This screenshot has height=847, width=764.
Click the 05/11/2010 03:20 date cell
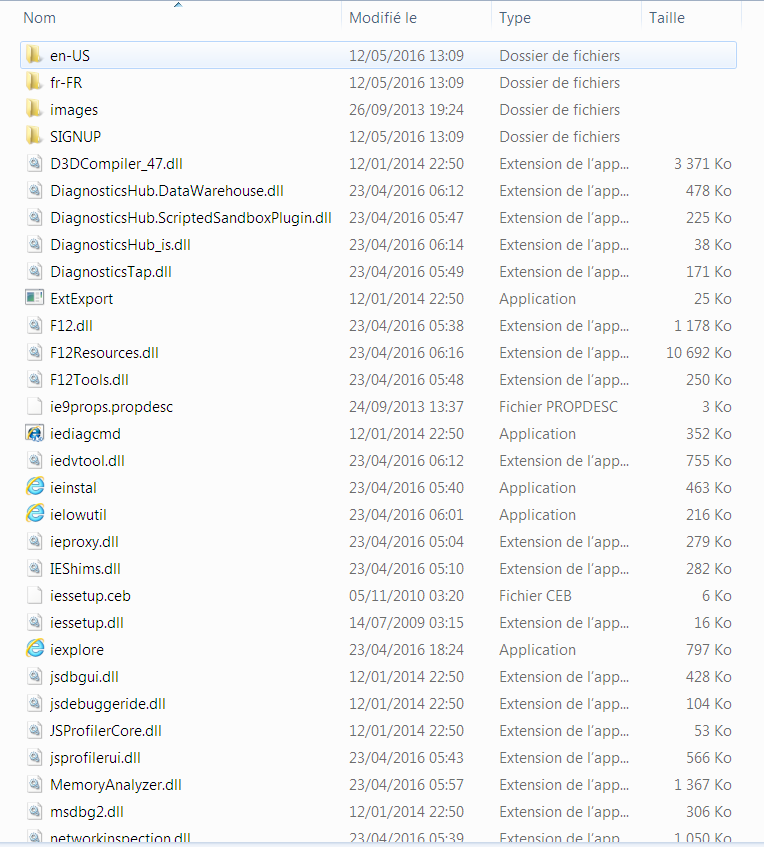(406, 596)
